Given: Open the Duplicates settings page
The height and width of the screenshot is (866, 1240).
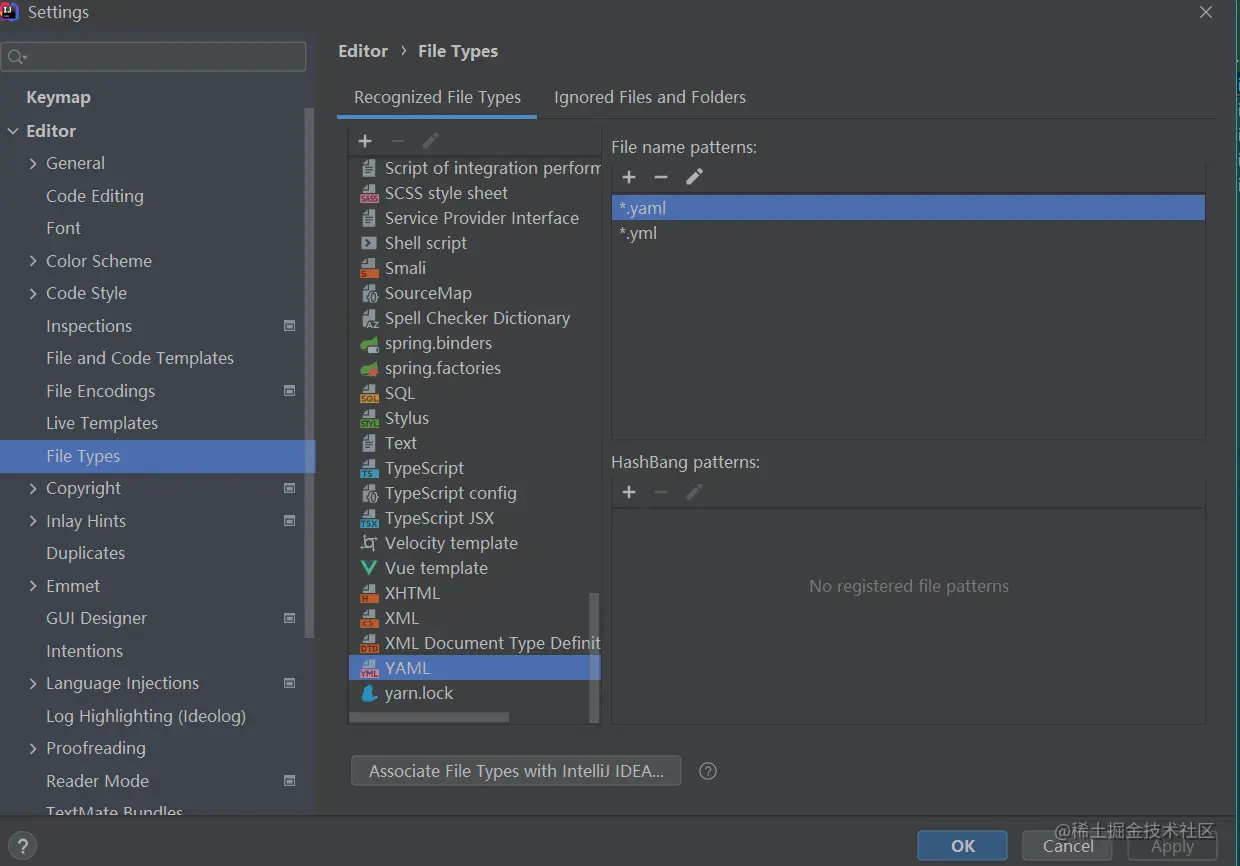Looking at the screenshot, I should pyautogui.click(x=85, y=553).
